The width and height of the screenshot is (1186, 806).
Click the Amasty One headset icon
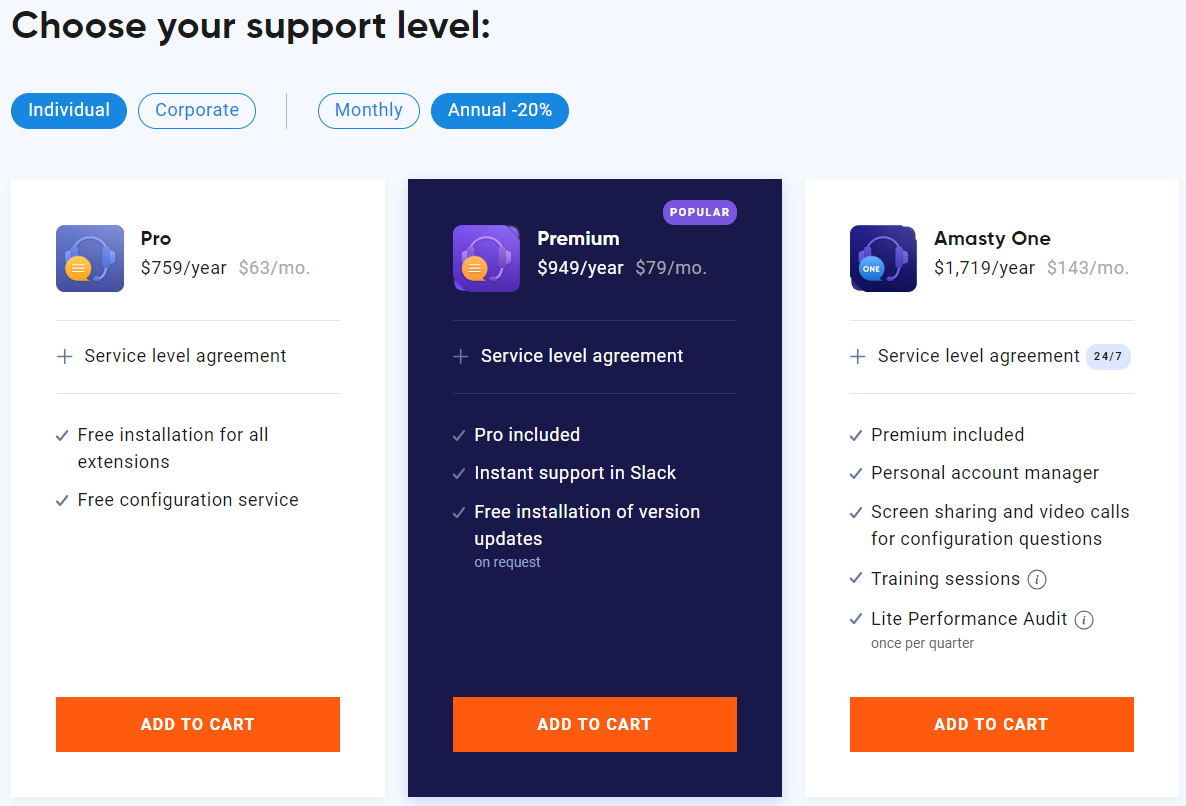[883, 259]
